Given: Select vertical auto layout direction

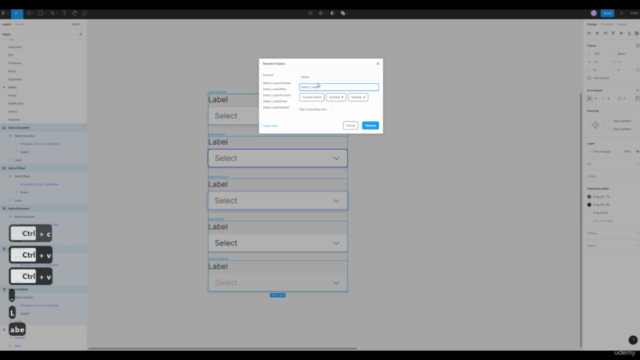Looking at the screenshot, I should point(589,98).
